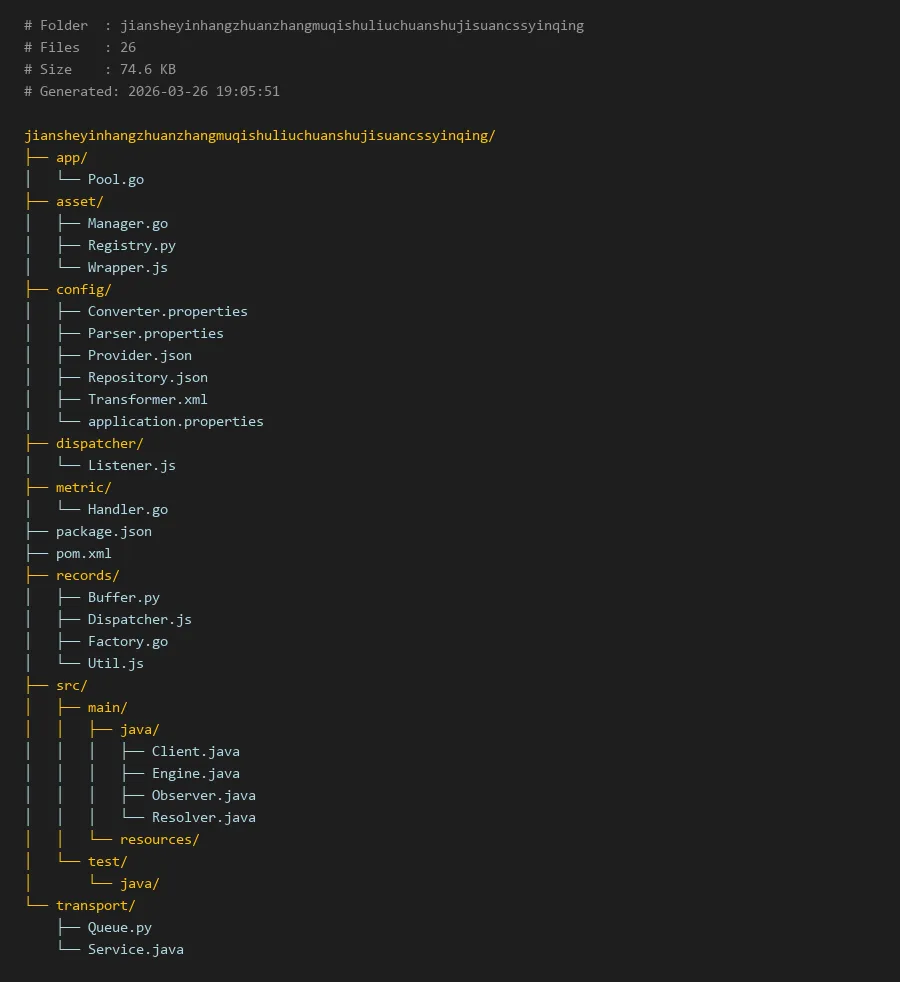Expand the records/ folder
Image resolution: width=900 pixels, height=982 pixels.
[x=87, y=575]
